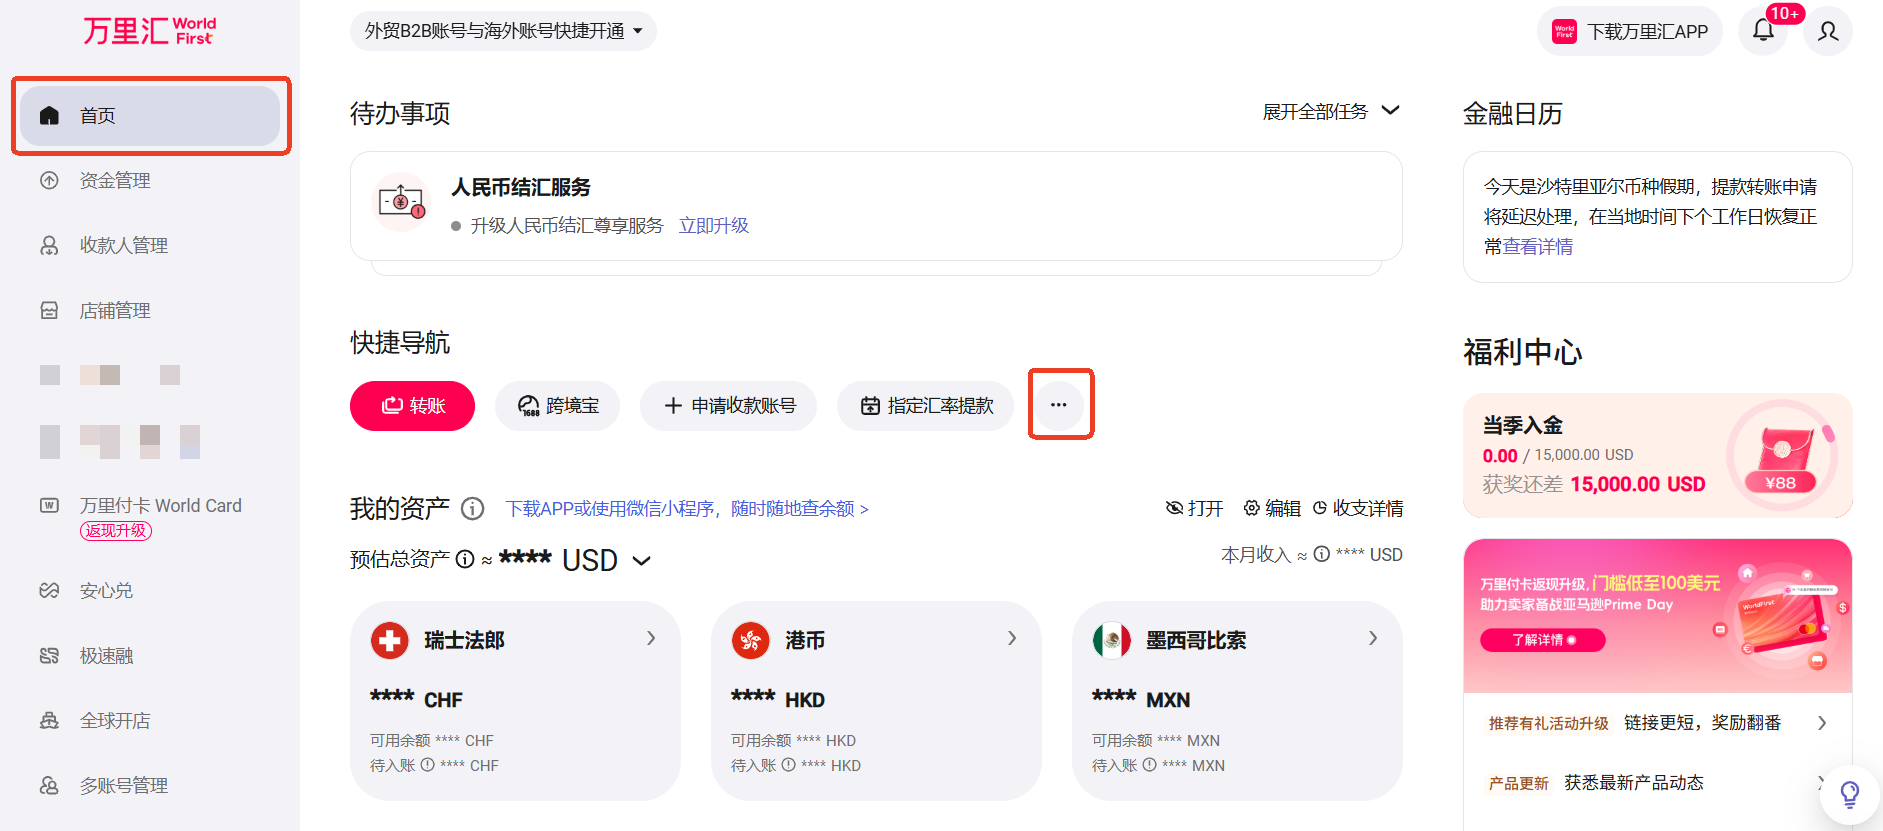Click 了解详情 on the World Card banner
Viewport: 1883px width, 831px height.
click(x=1542, y=640)
